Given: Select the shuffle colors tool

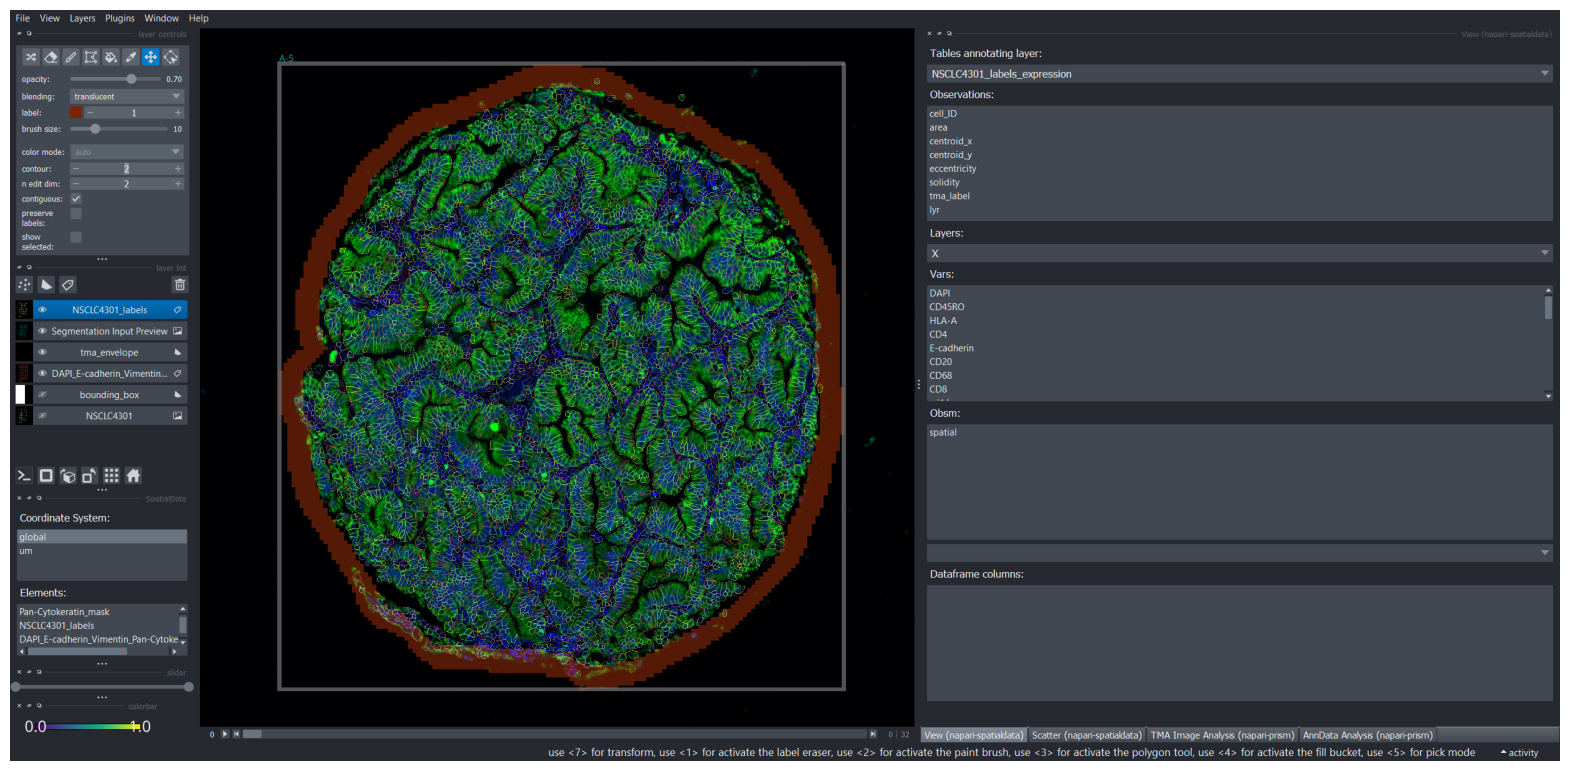Looking at the screenshot, I should click(31, 57).
